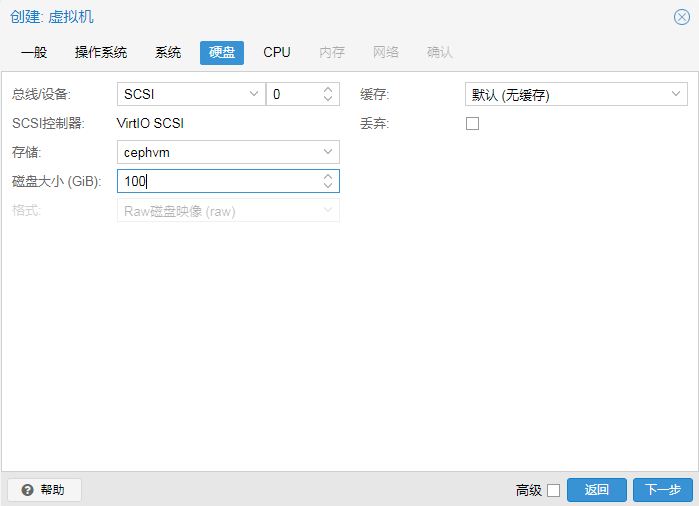Image resolution: width=699 pixels, height=506 pixels.
Task: Decrease disk size with down arrow
Action: point(328,186)
